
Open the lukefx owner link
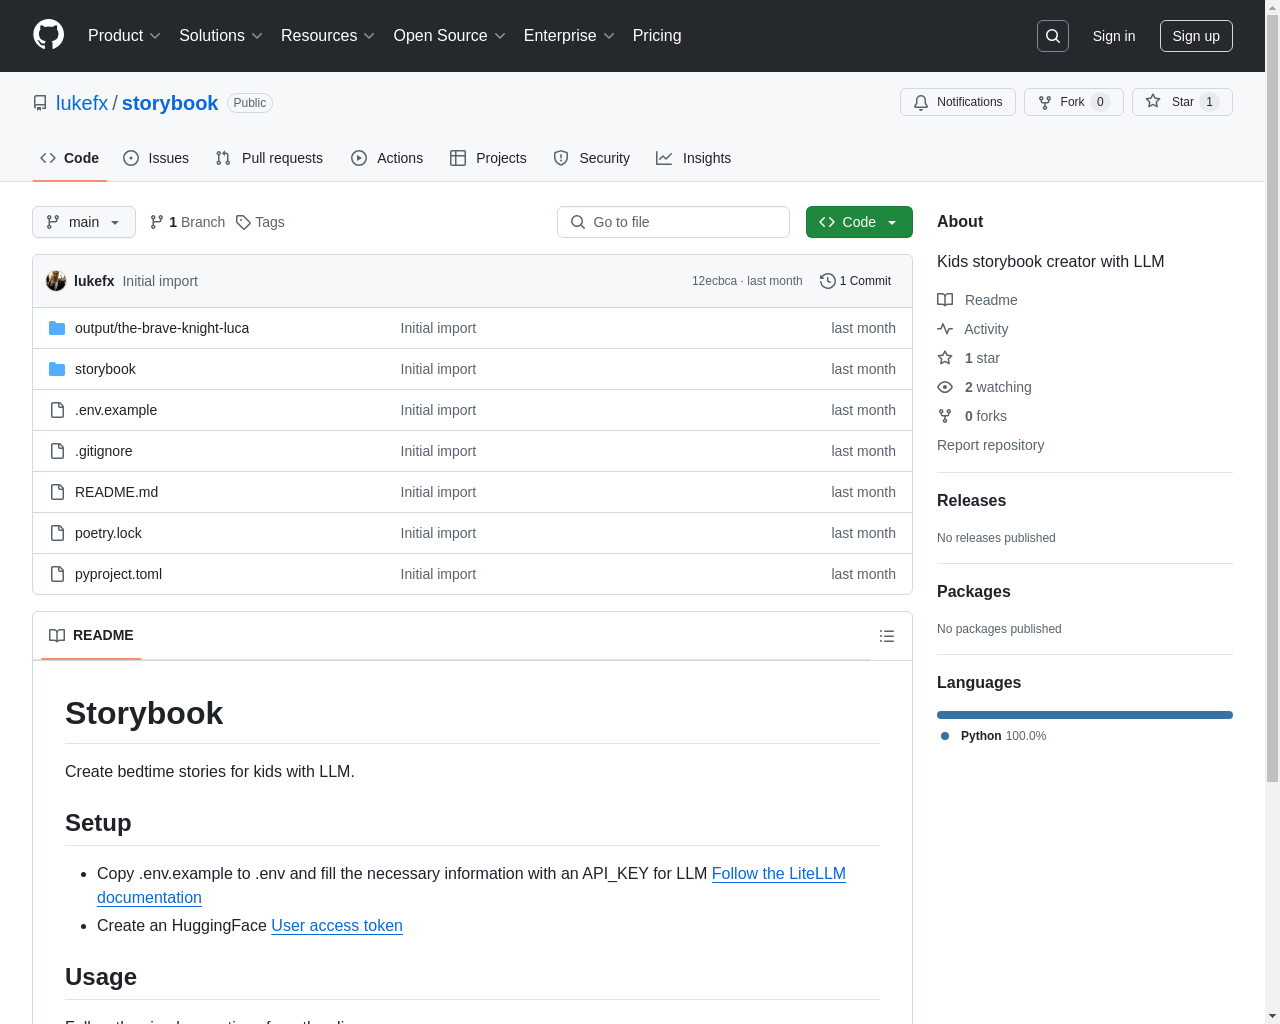82,103
